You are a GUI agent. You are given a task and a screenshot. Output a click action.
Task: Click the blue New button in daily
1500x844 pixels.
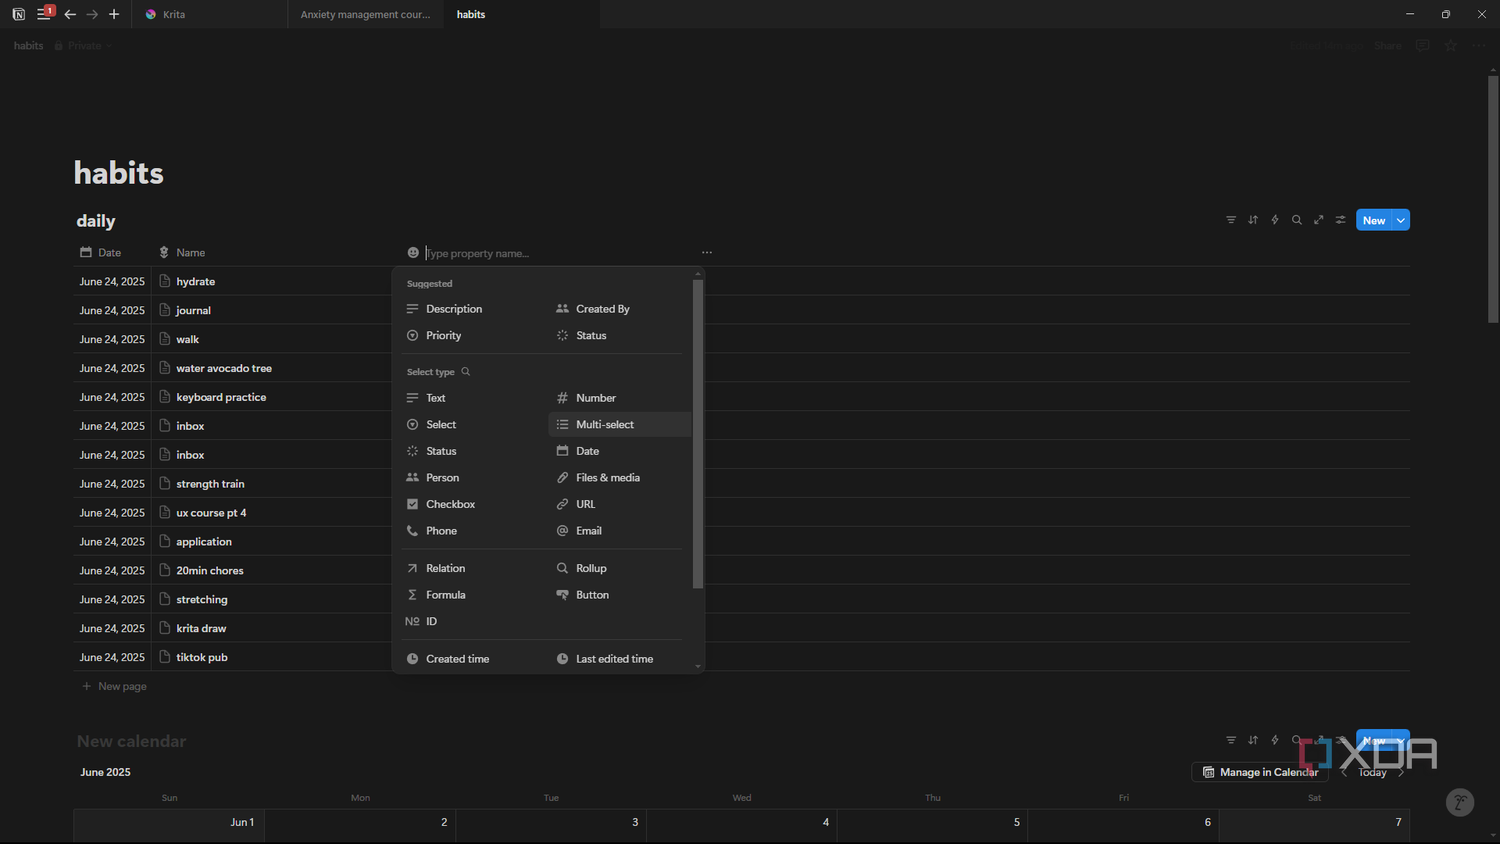pos(1374,220)
